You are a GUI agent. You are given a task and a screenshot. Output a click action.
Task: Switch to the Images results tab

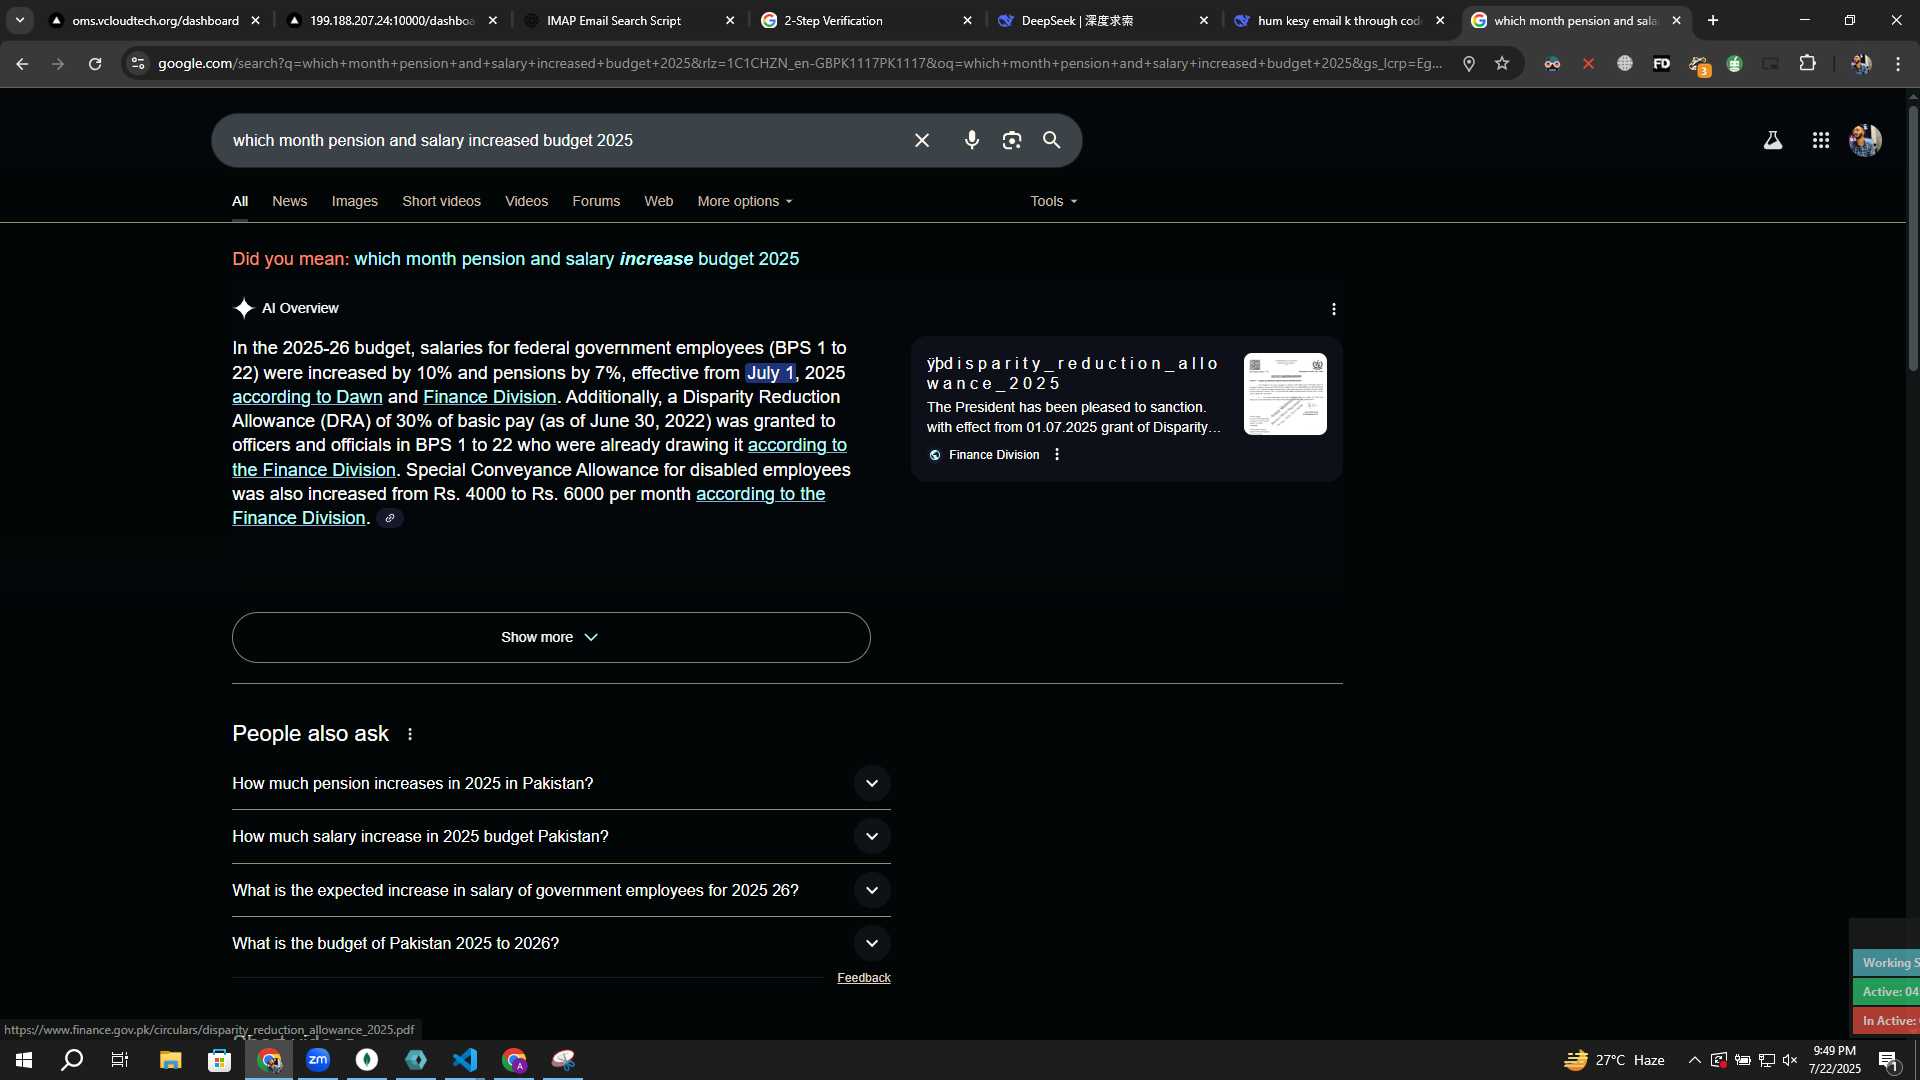(x=354, y=202)
